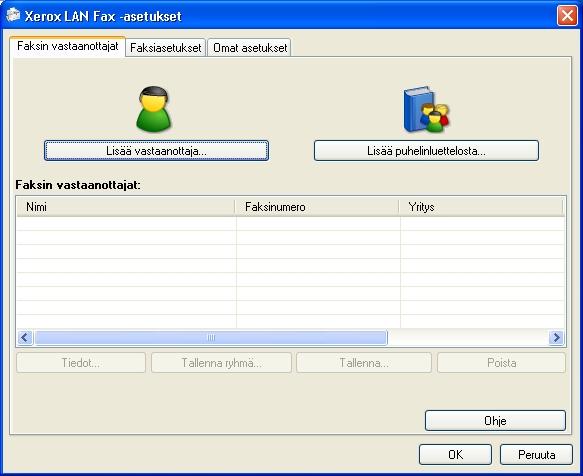
Task: Cancel with the Peruuta button
Action: click(x=536, y=454)
